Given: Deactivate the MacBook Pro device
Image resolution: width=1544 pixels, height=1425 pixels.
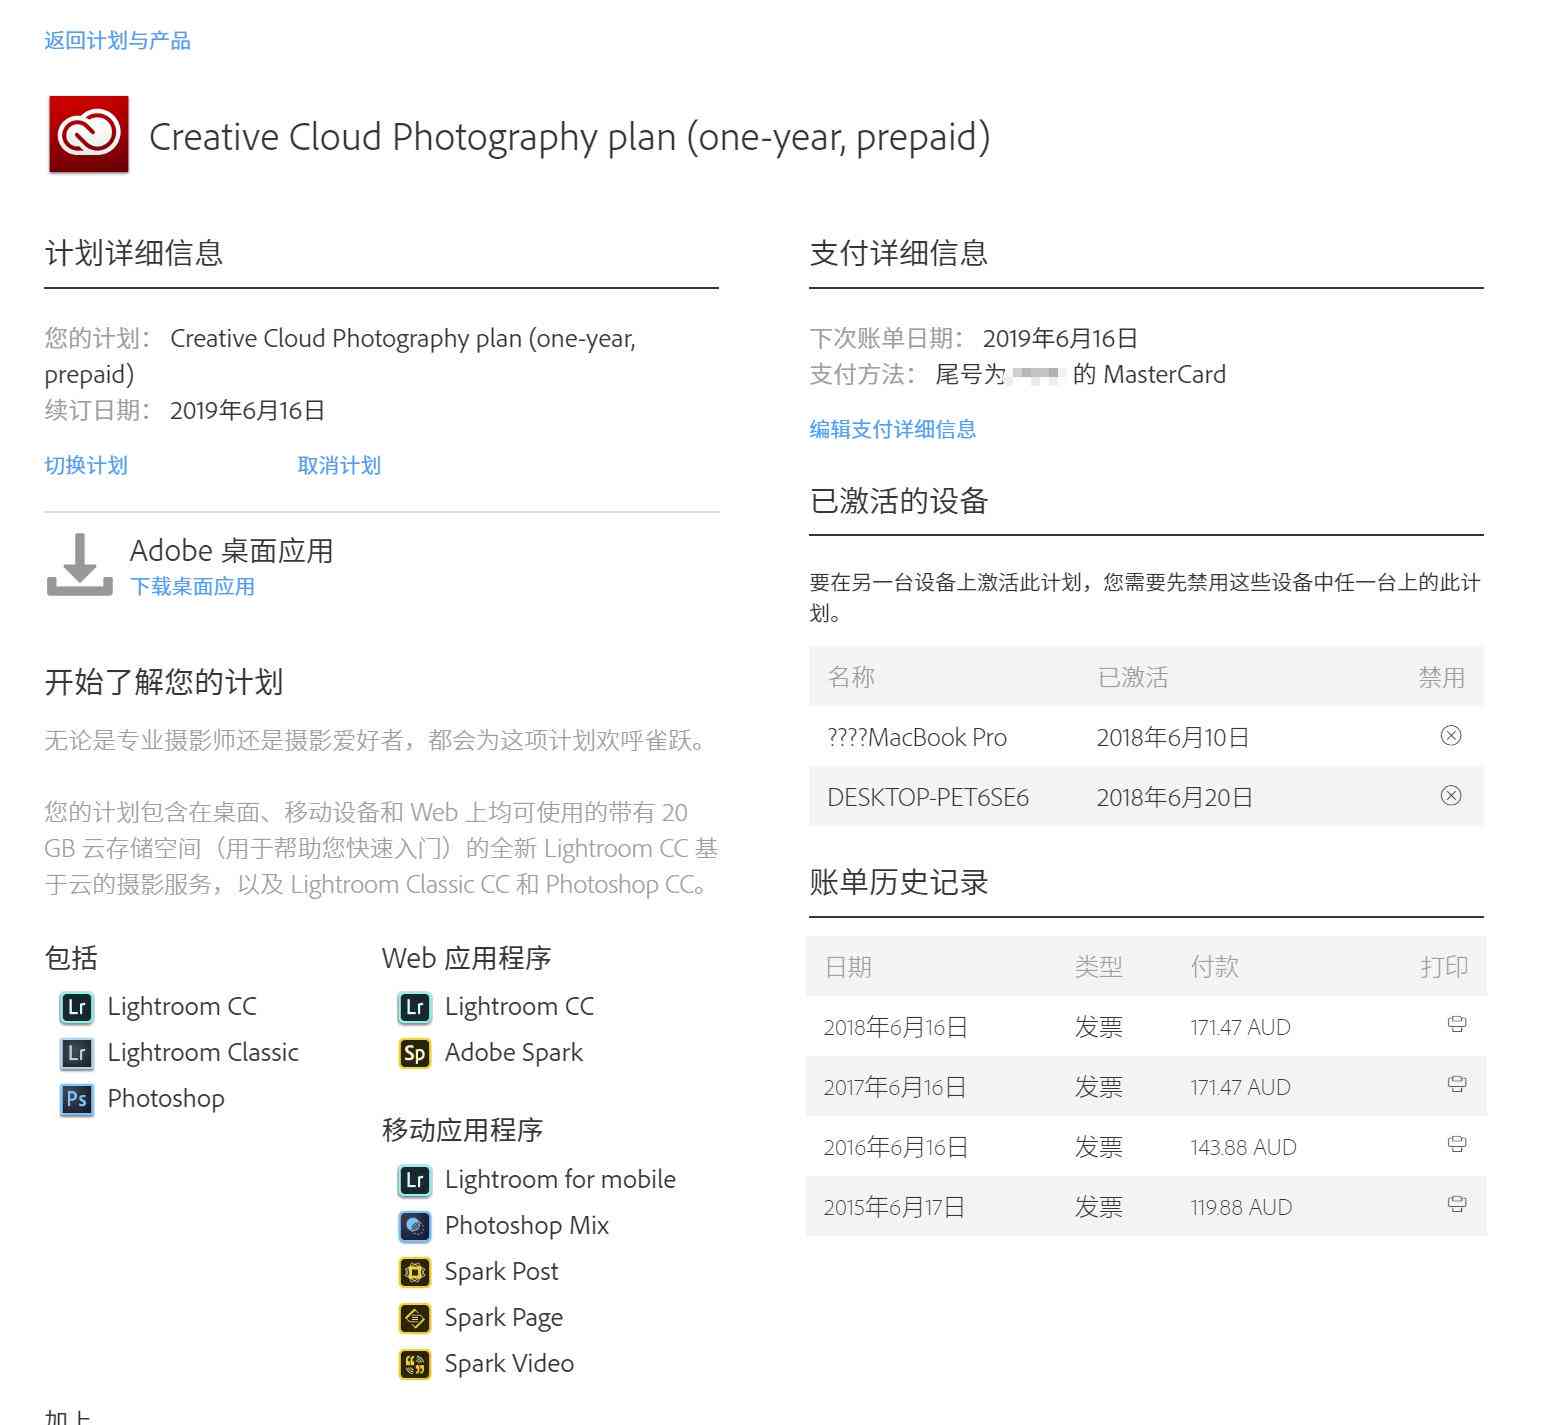Looking at the screenshot, I should 1450,736.
